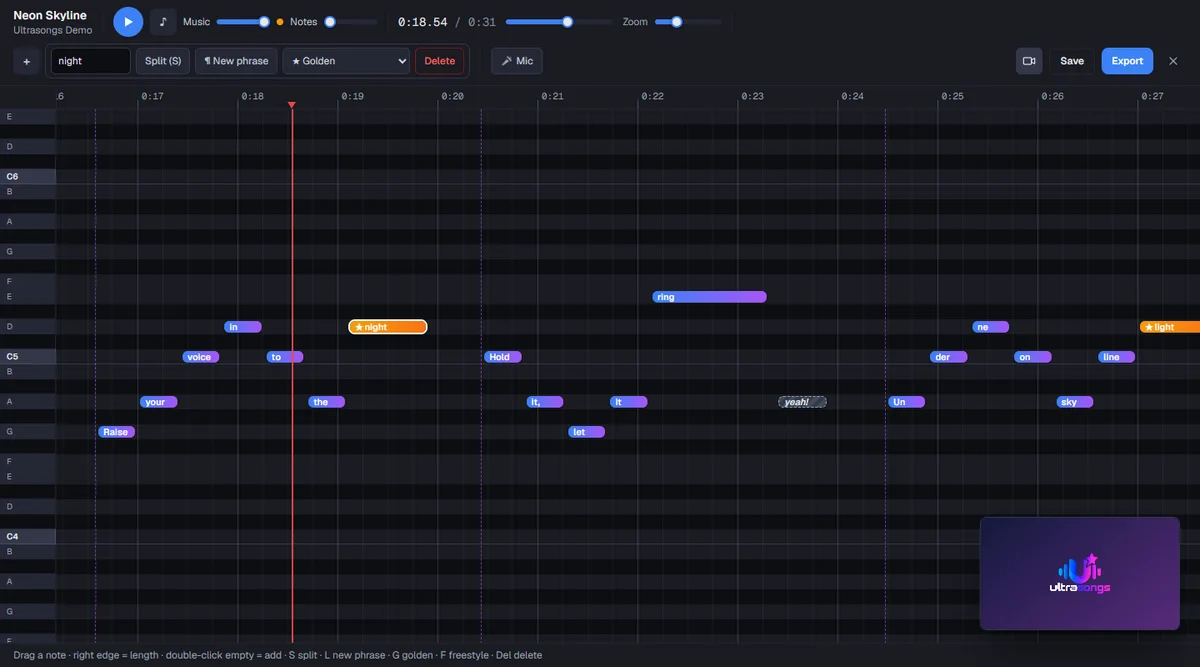This screenshot has width=1200, height=667.
Task: Open the Golden note type dropdown
Action: point(346,61)
